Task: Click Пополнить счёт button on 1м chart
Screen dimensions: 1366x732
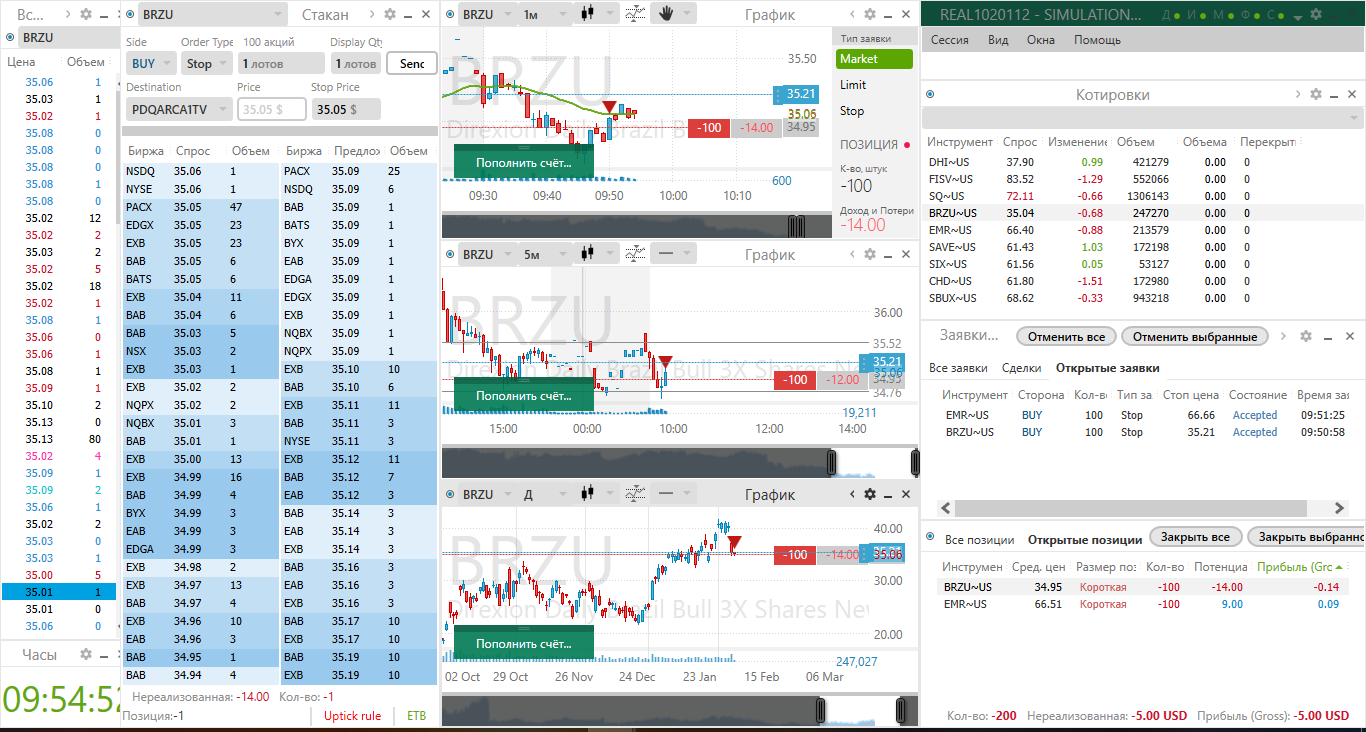Action: tap(524, 162)
